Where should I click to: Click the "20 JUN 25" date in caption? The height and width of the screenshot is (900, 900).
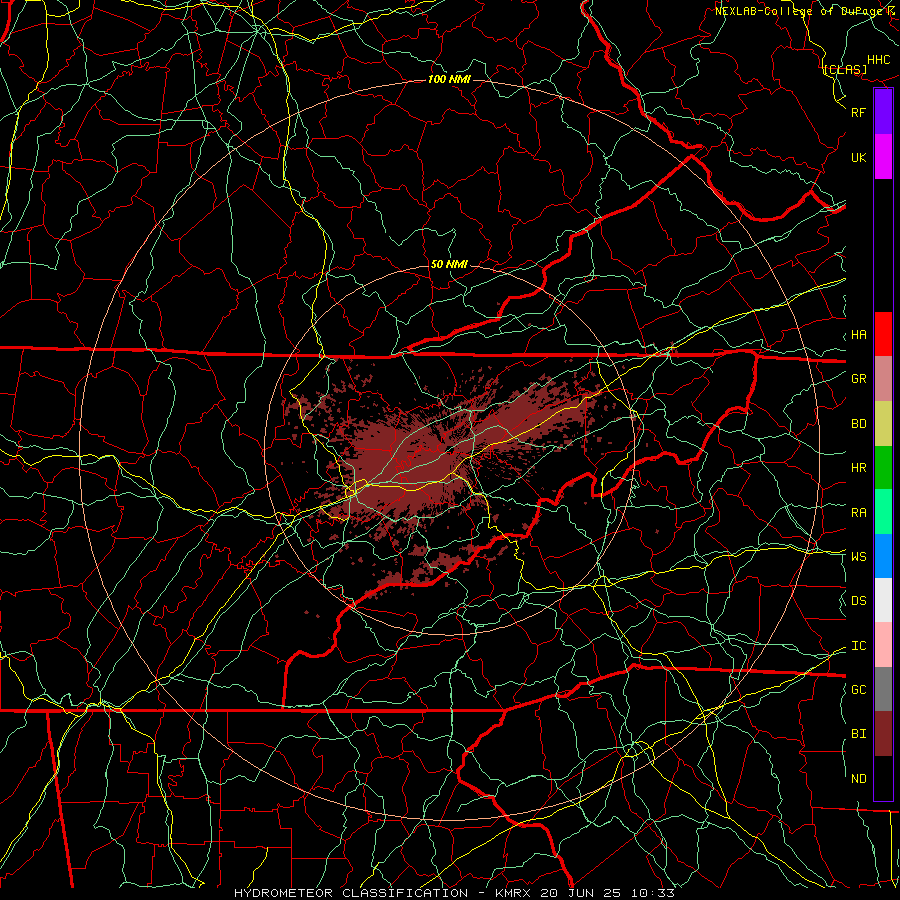[582, 893]
